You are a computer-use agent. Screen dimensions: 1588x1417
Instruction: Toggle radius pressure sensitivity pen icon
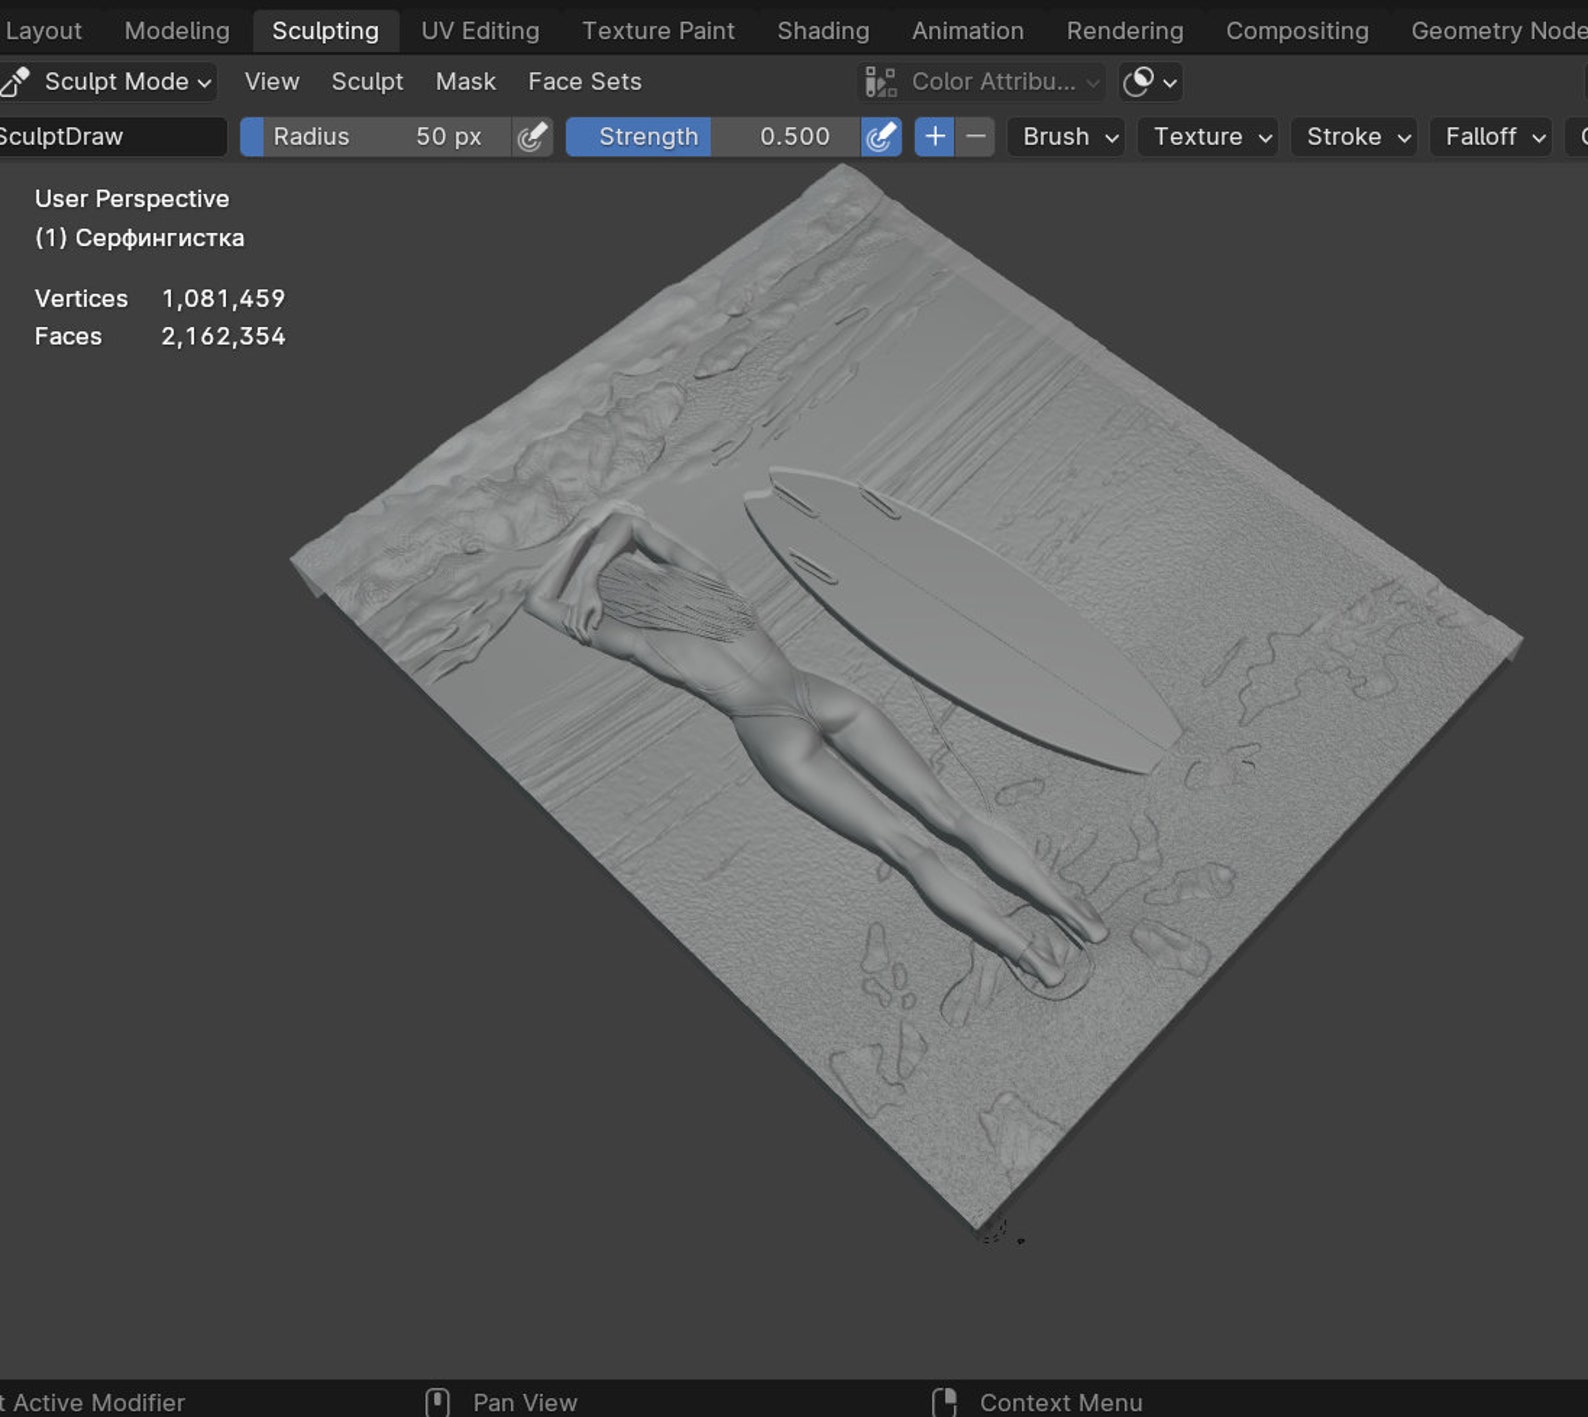[532, 136]
